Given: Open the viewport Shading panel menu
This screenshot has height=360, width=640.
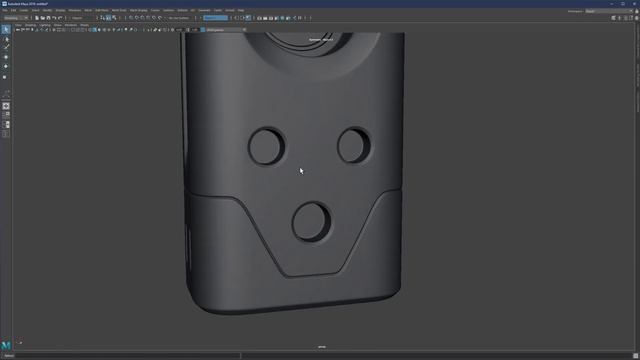Looking at the screenshot, I should pyautogui.click(x=31, y=25).
